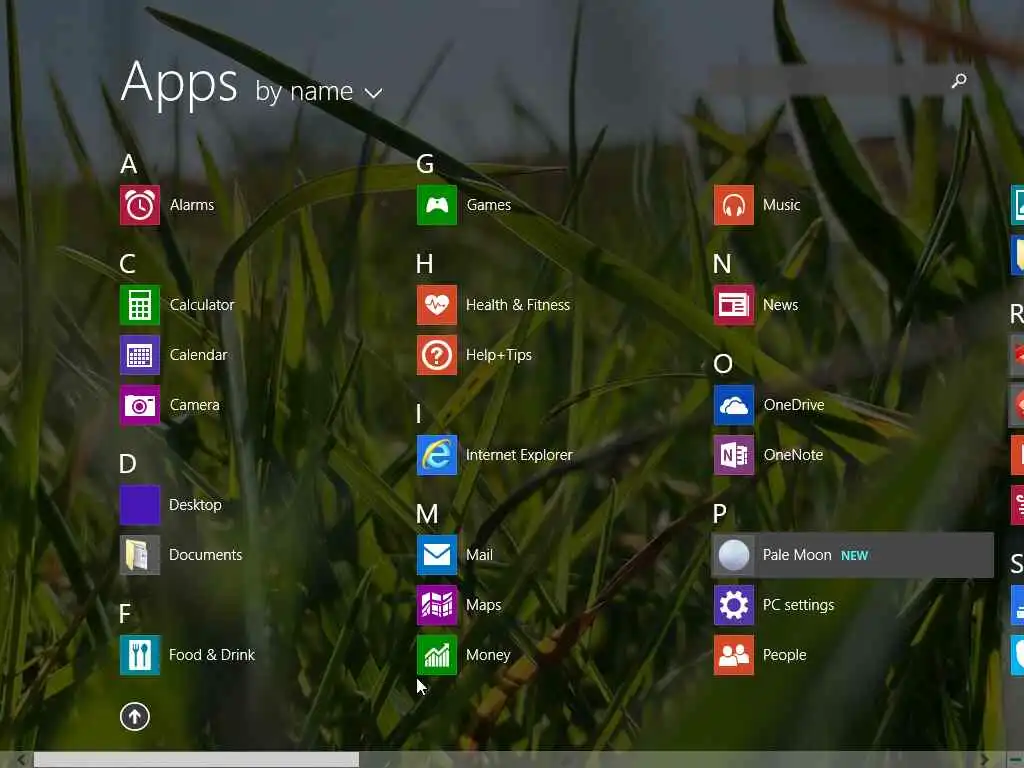Click the scrollbar right arrow
Screen dimensions: 1024x768
click(984, 760)
